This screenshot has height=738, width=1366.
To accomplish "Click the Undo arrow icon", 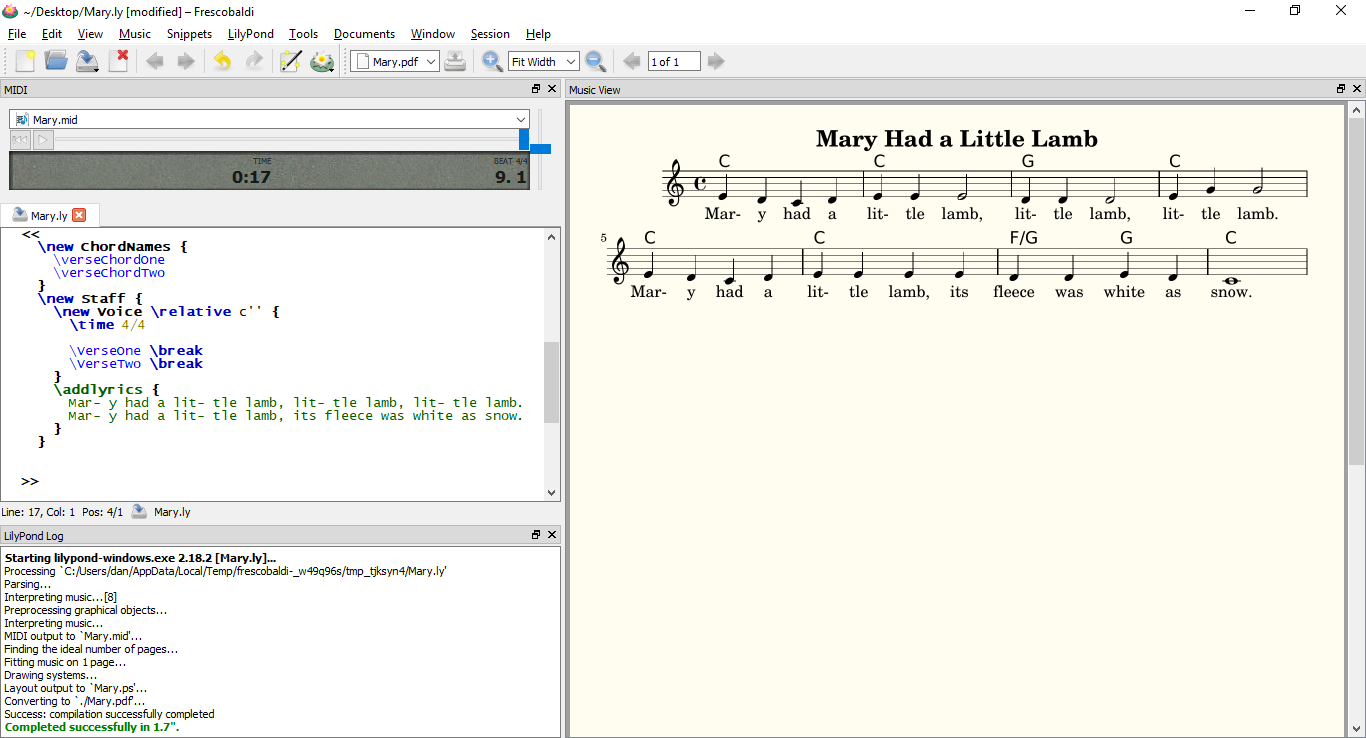I will tap(223, 62).
